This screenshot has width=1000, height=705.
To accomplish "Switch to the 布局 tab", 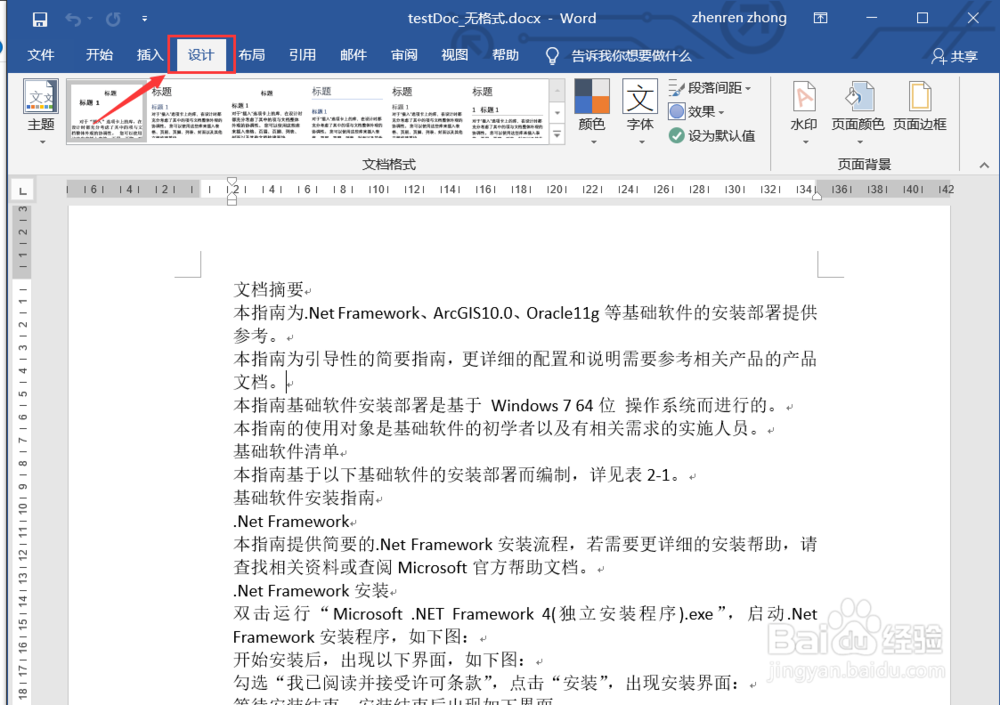I will (251, 55).
